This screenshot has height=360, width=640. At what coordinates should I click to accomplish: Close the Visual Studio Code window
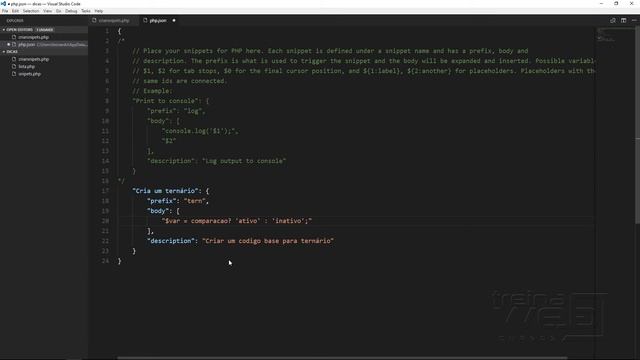[631, 4]
